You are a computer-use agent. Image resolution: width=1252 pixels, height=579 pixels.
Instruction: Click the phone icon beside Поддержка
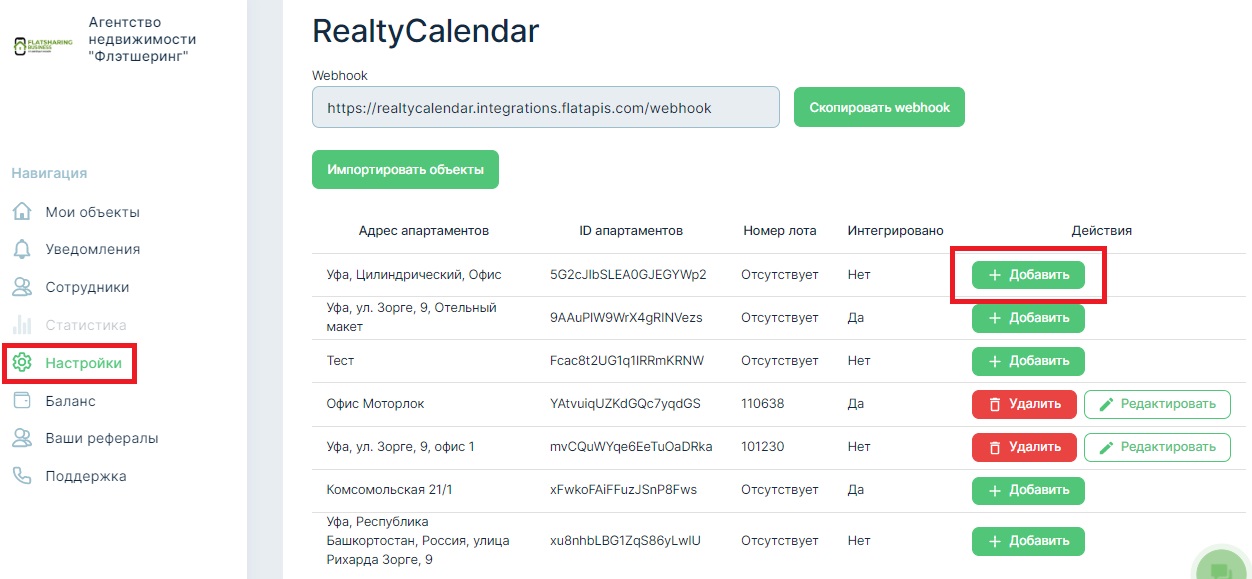pos(22,476)
